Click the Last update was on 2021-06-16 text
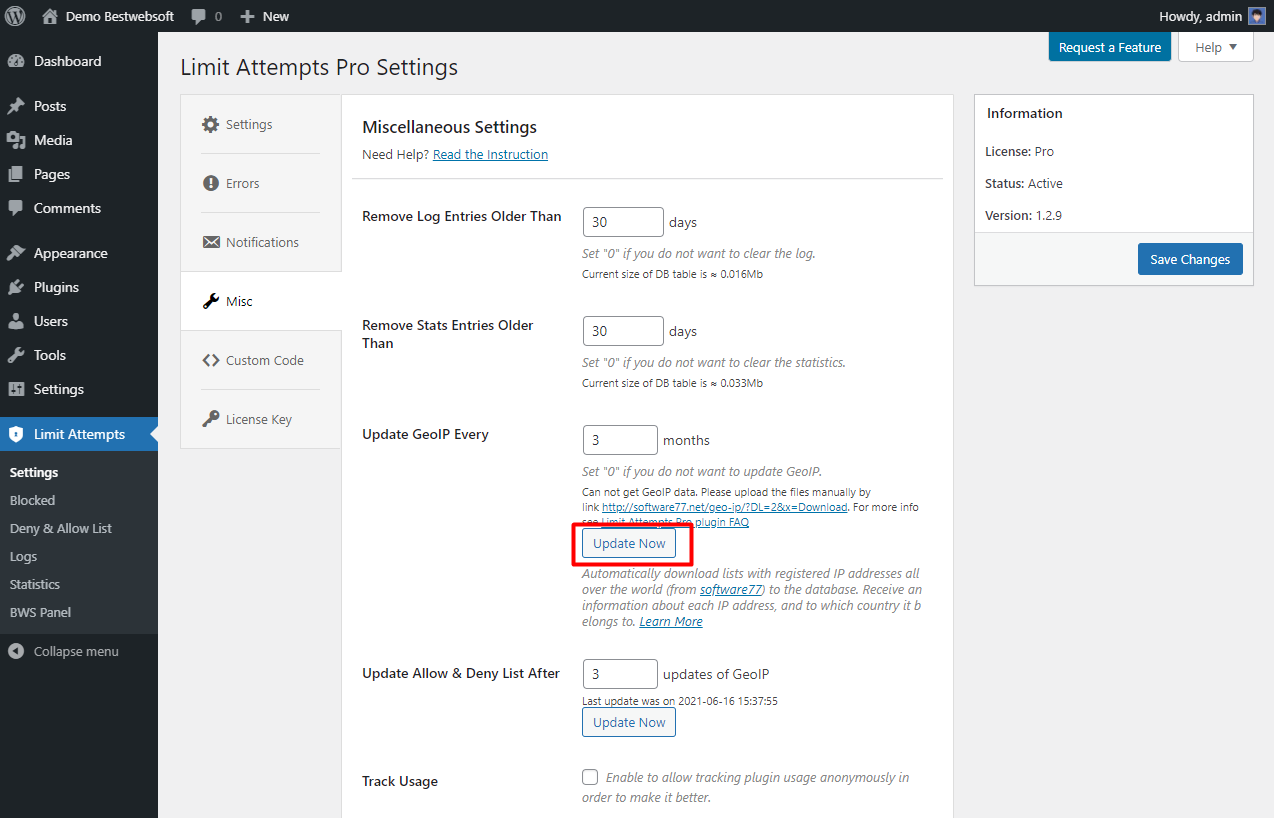Viewport: 1274px width, 818px height. (x=680, y=701)
